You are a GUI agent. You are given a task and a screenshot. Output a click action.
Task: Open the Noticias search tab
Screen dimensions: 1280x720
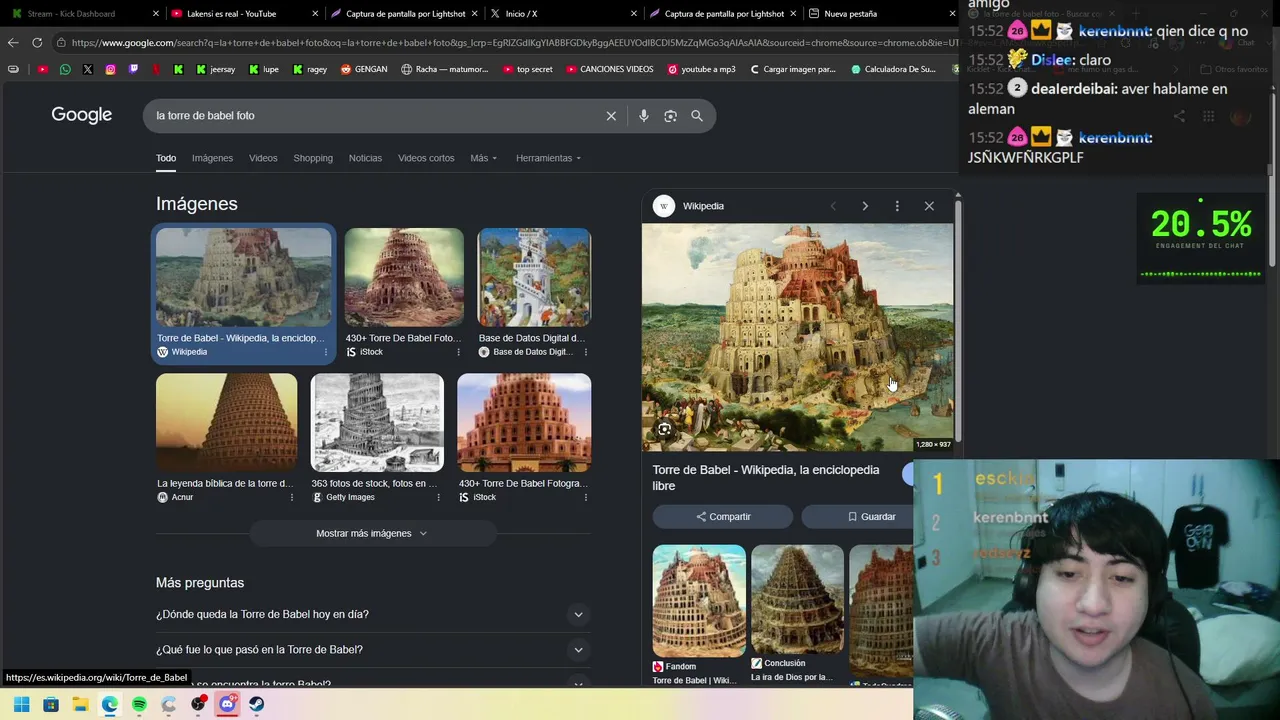[x=365, y=158]
